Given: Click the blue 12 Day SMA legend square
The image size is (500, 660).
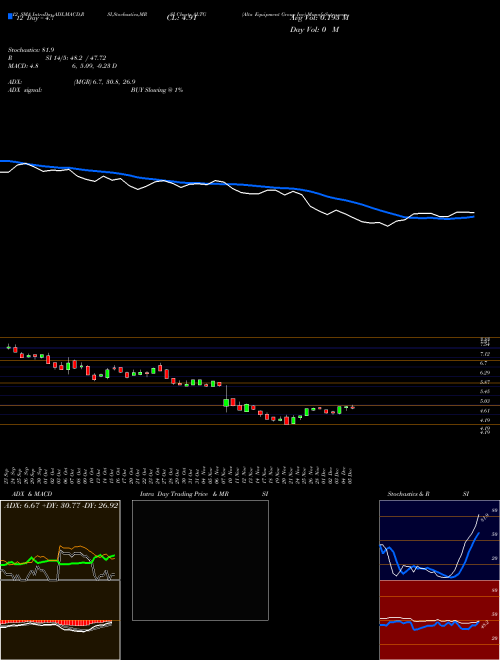Looking at the screenshot, I should point(10,17).
